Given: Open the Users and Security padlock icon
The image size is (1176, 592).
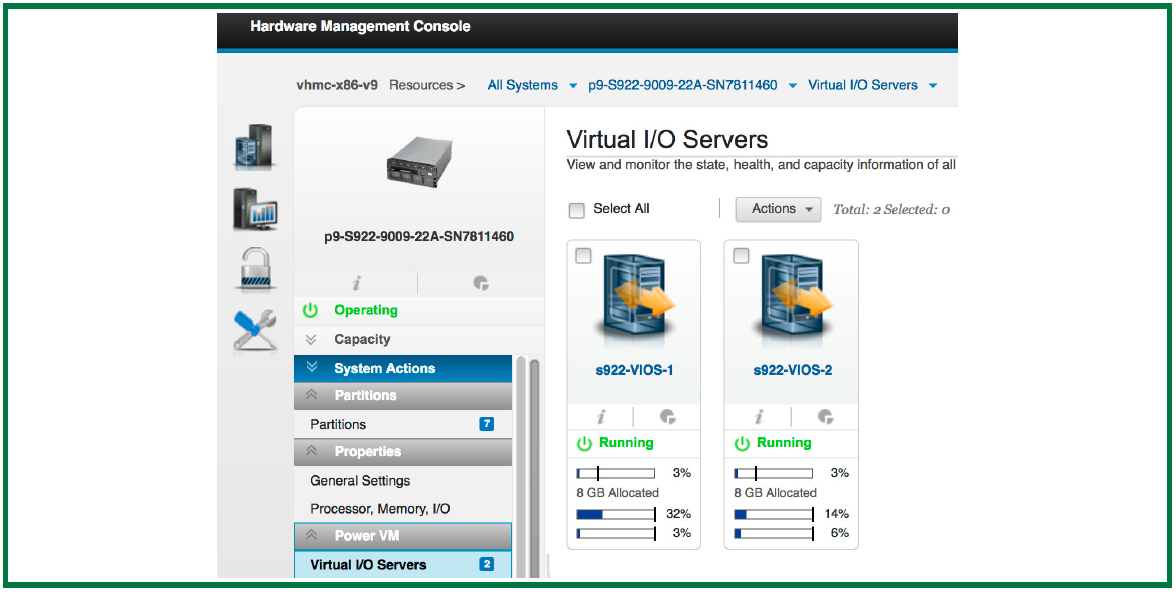Looking at the screenshot, I should [x=254, y=269].
